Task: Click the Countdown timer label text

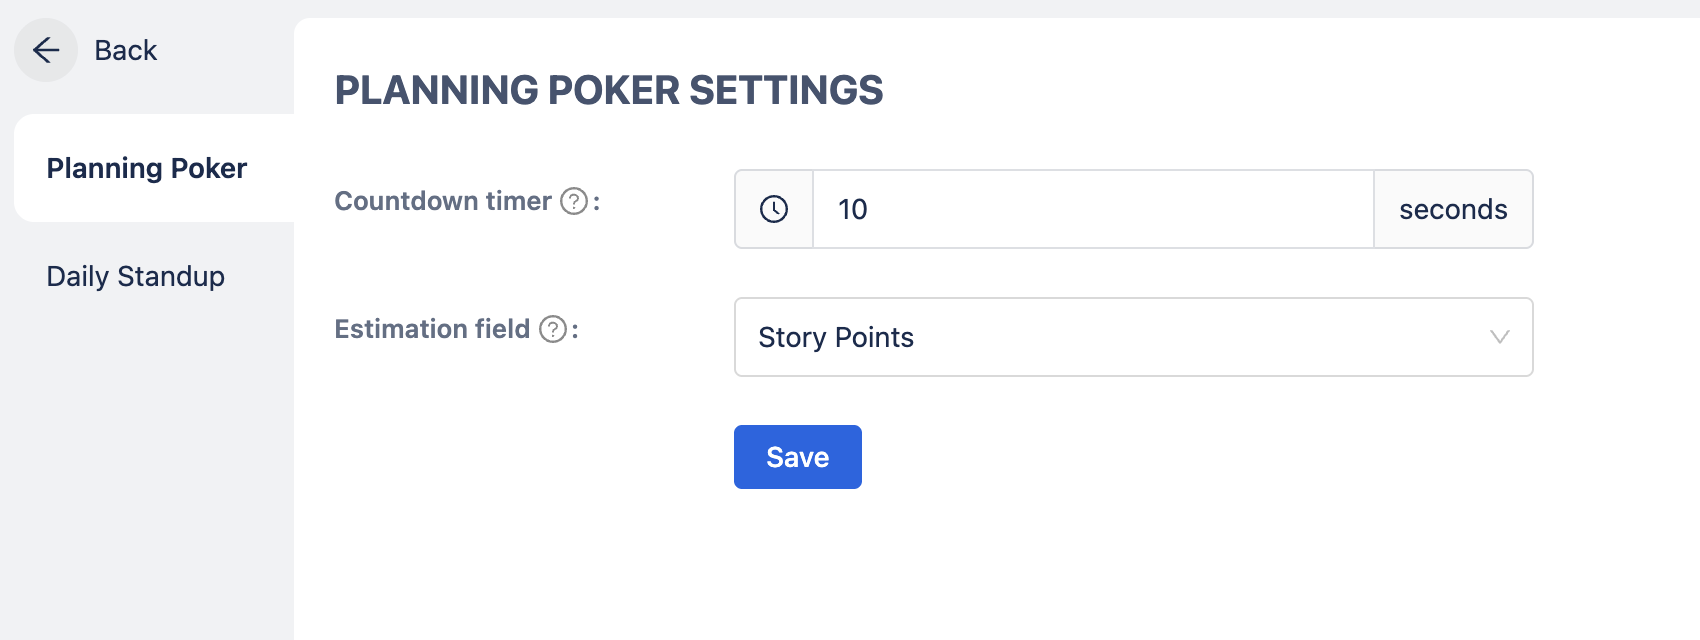Action: 443,201
